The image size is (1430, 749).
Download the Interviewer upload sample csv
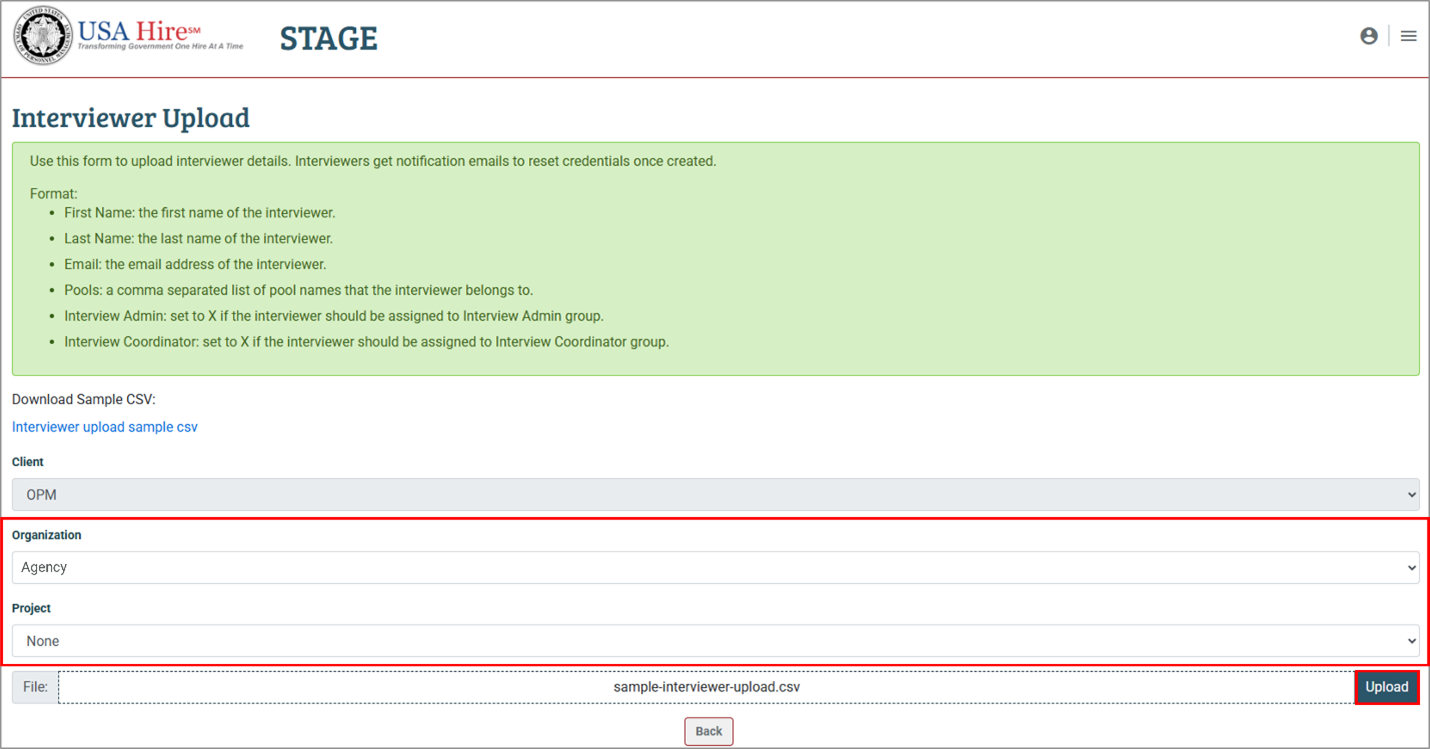pyautogui.click(x=105, y=427)
